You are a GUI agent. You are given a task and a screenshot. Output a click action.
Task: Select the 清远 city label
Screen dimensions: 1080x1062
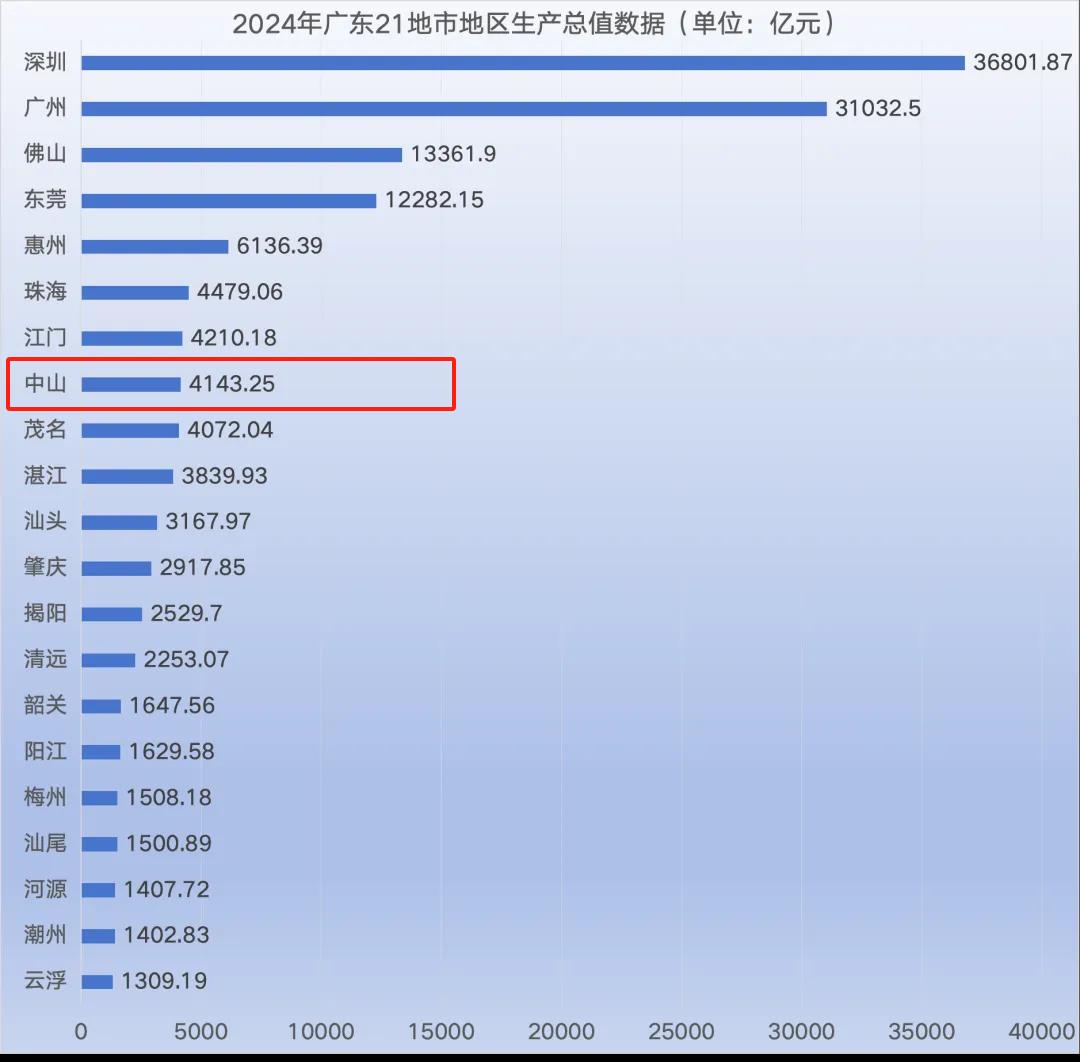(x=45, y=659)
